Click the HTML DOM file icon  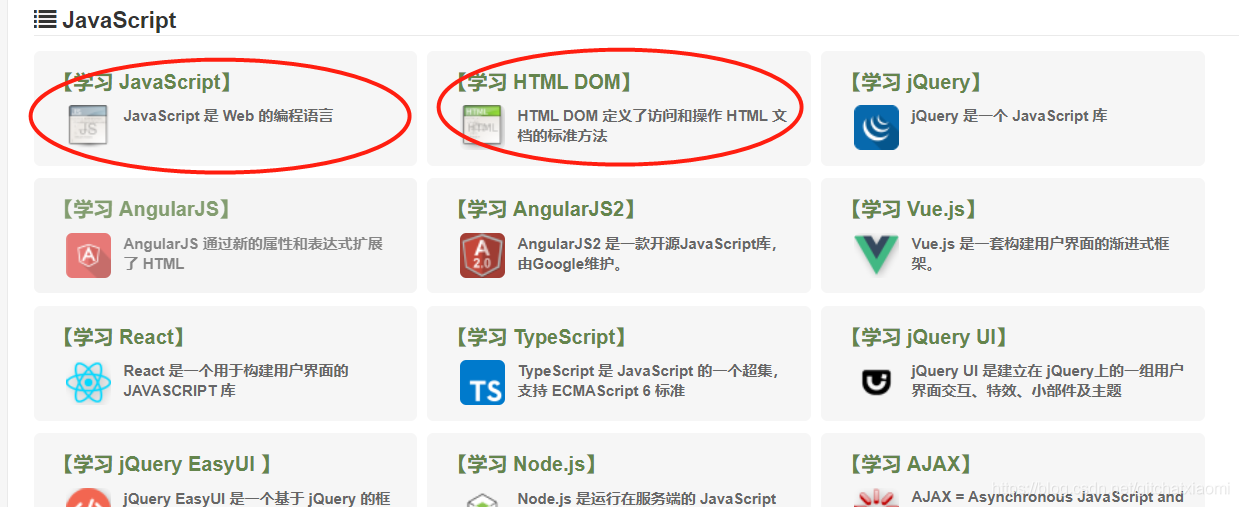coord(482,127)
